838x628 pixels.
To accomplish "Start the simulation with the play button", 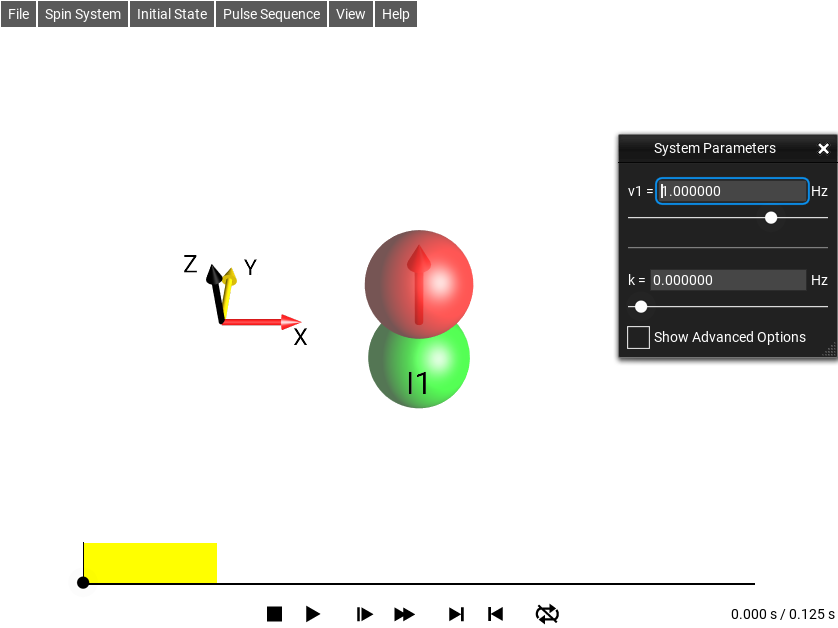I will (x=313, y=614).
